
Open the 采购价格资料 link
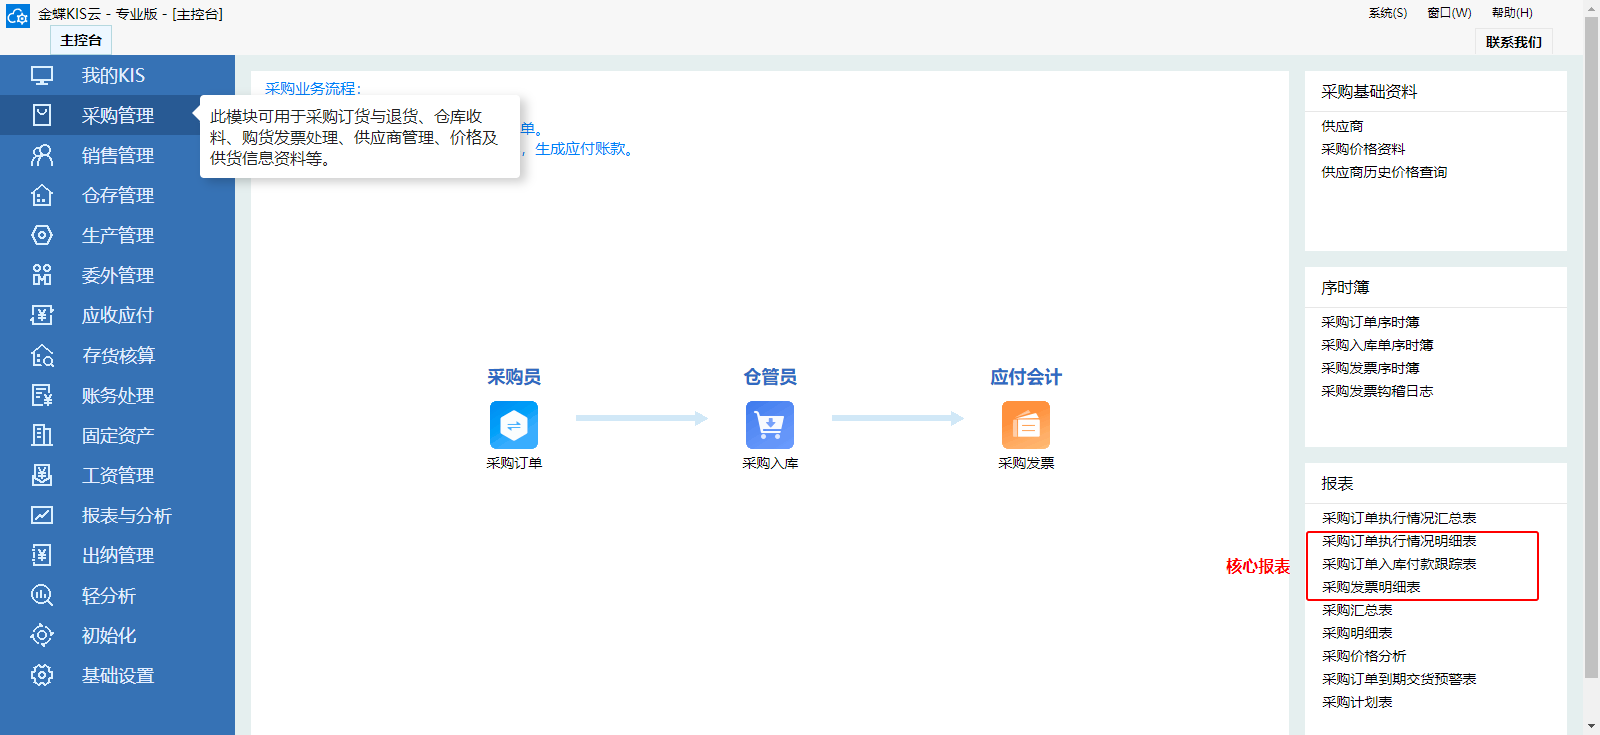[1363, 149]
